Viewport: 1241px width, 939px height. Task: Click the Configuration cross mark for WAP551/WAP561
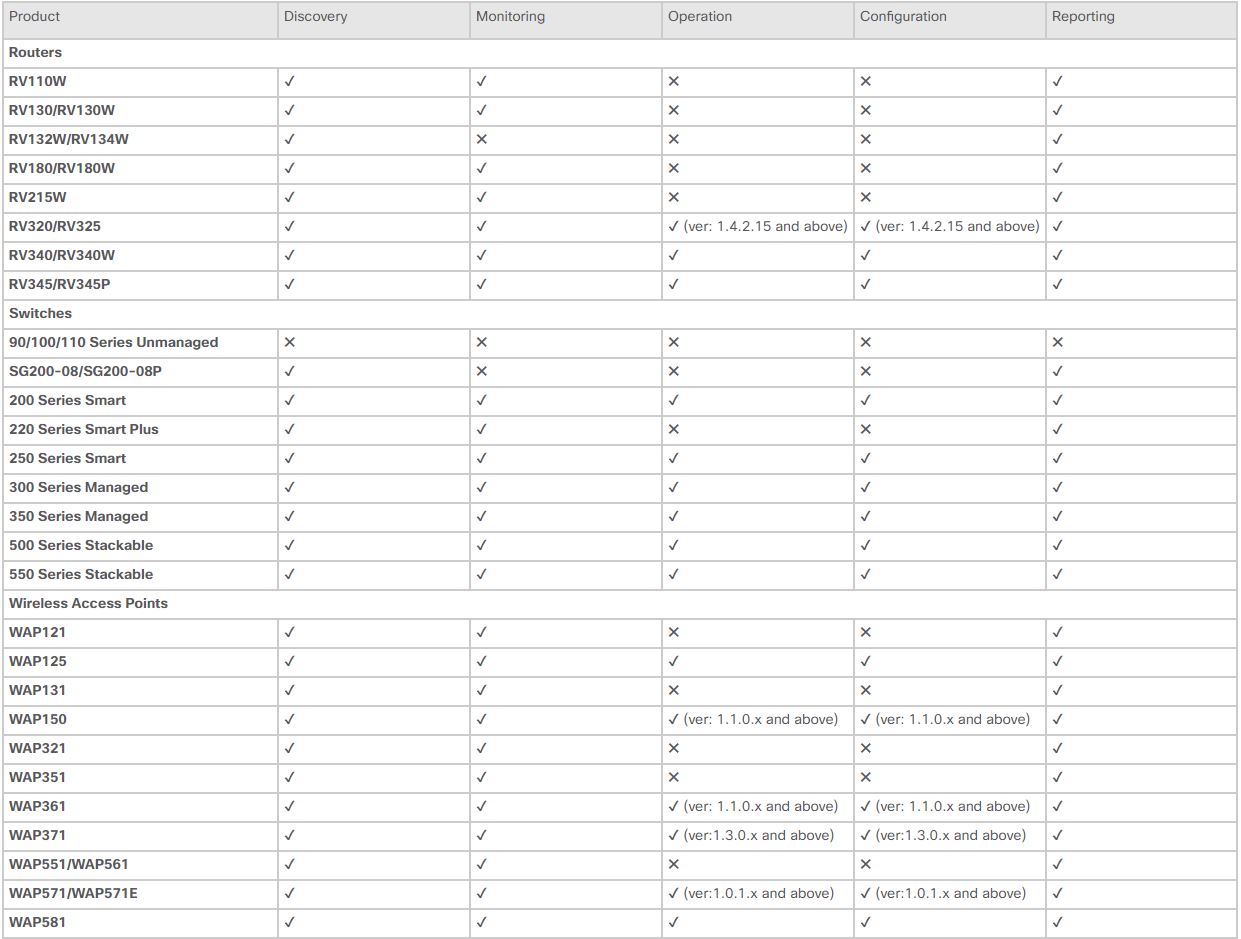tap(866, 864)
